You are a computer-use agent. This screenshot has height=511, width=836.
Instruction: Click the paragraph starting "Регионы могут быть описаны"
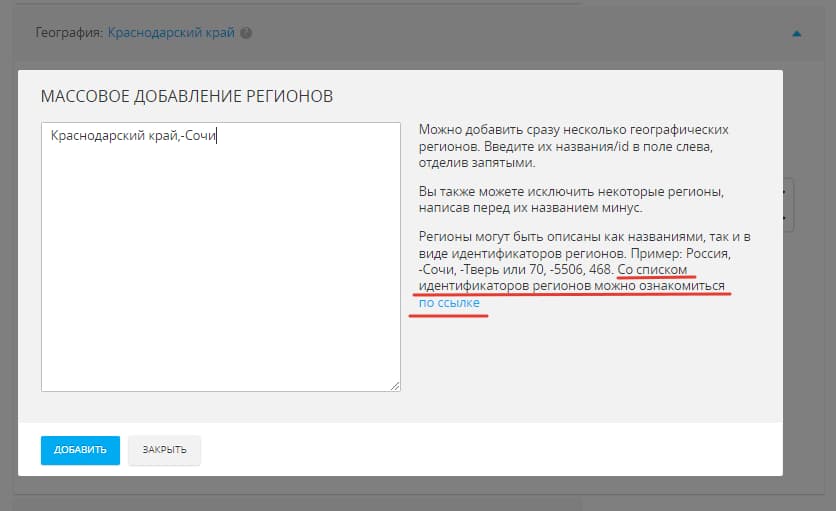(x=584, y=269)
